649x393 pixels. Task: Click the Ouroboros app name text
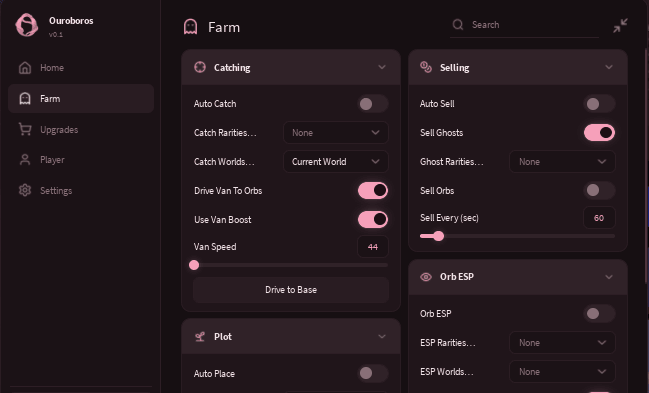(x=71, y=21)
